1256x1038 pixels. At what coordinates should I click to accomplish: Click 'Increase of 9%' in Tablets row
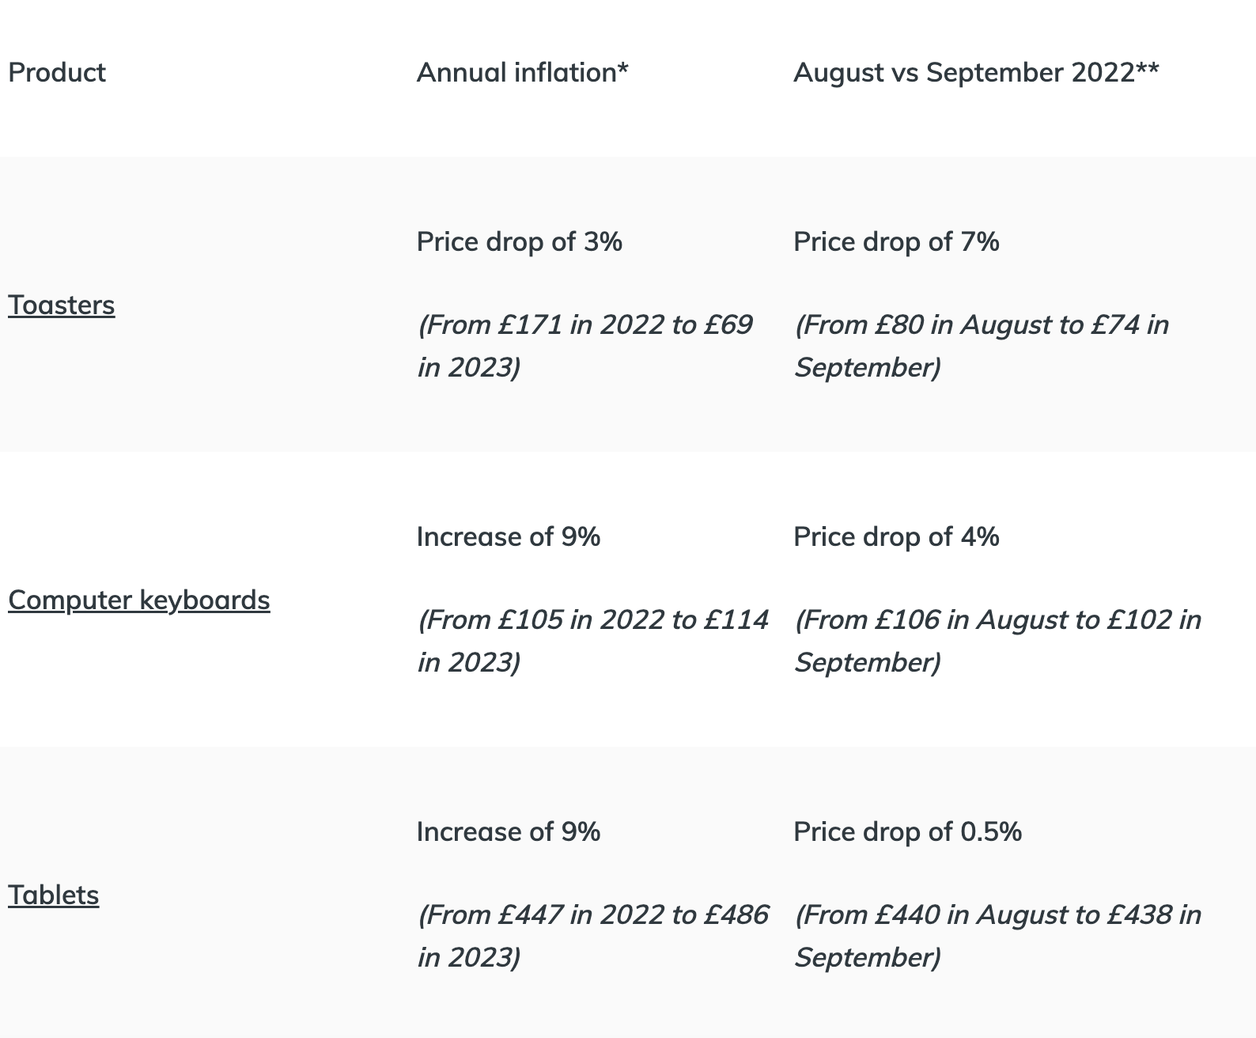[508, 832]
